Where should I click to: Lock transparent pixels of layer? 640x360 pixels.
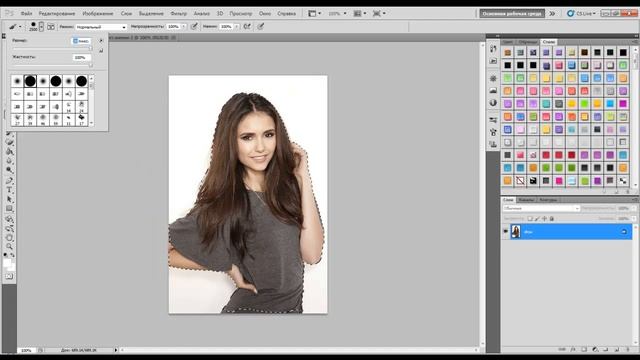click(x=530, y=219)
